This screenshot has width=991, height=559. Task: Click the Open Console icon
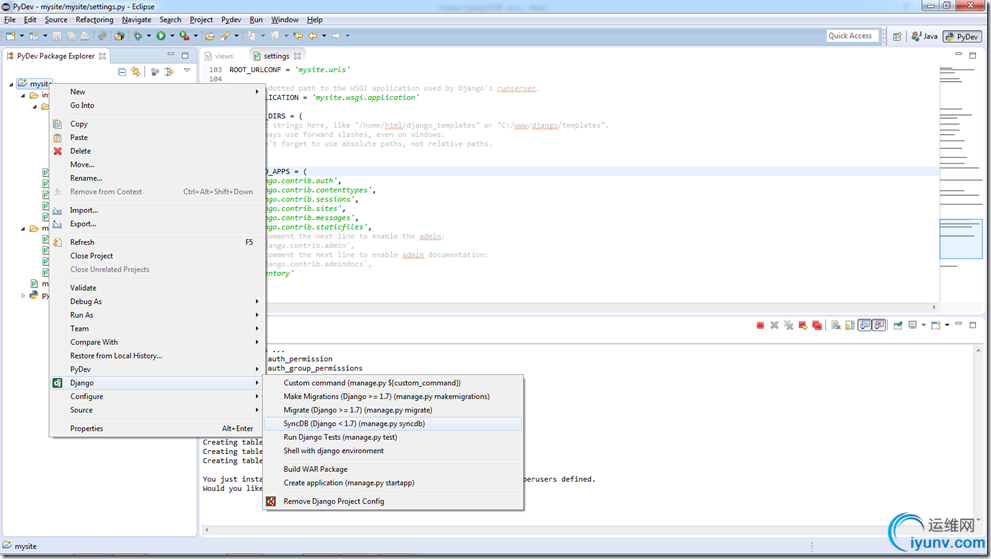click(x=935, y=325)
